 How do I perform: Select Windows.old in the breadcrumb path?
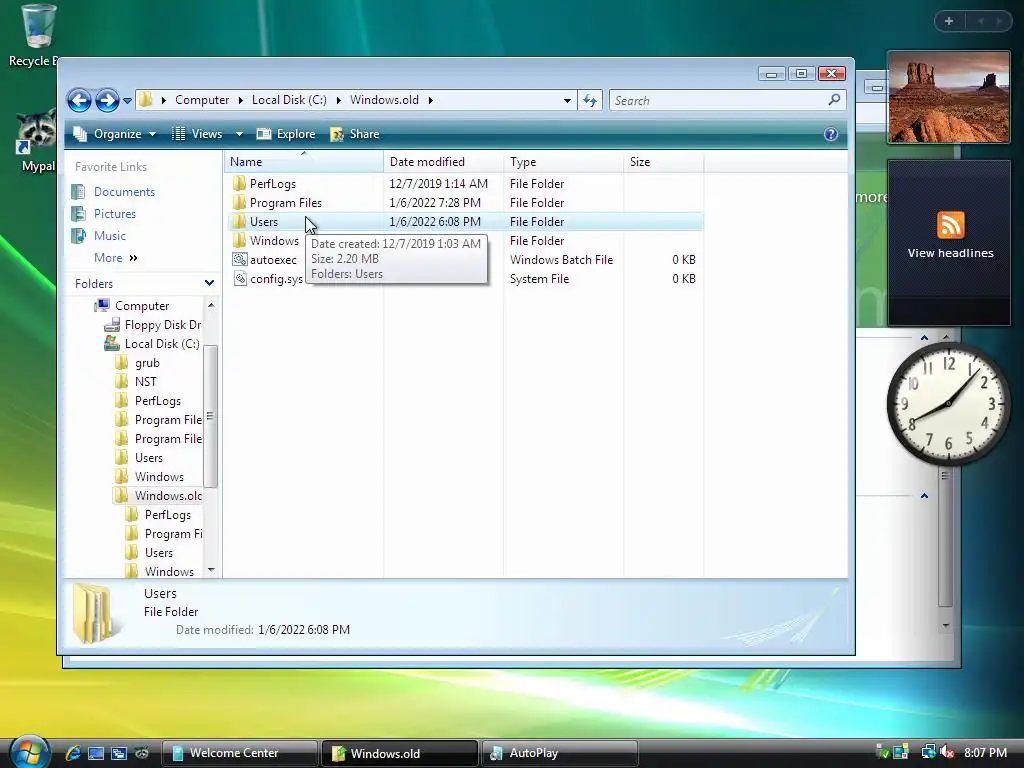point(384,100)
